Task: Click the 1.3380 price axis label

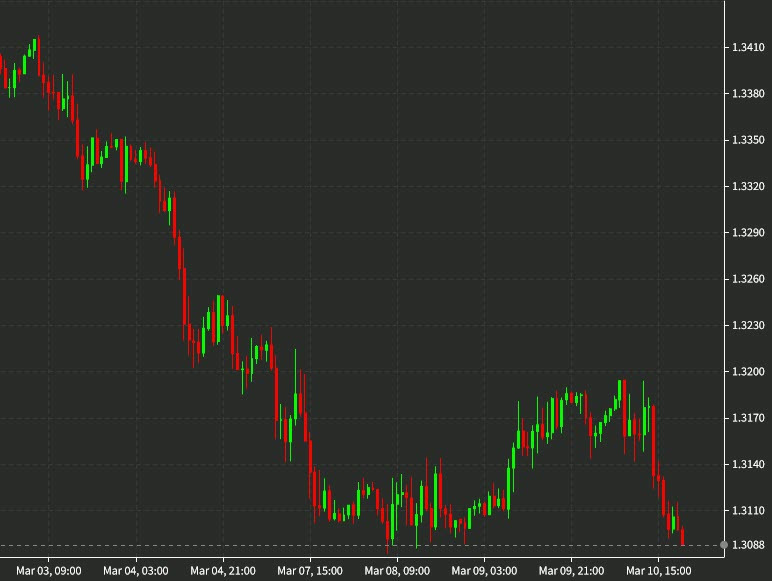Action: (748, 94)
